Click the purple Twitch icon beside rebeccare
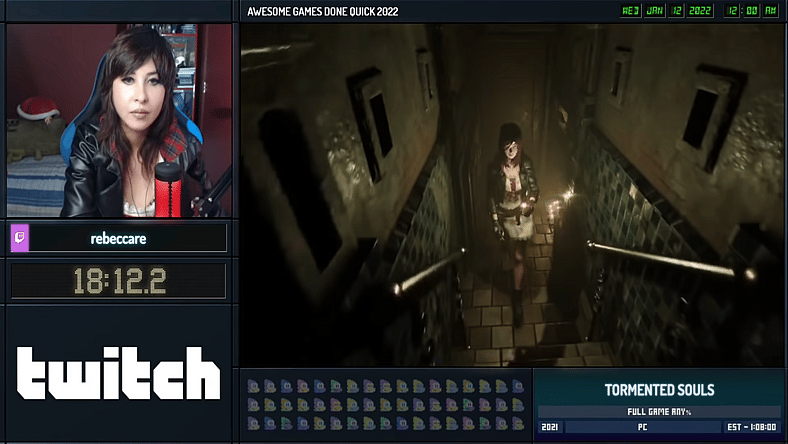788x444 pixels. pyautogui.click(x=20, y=238)
